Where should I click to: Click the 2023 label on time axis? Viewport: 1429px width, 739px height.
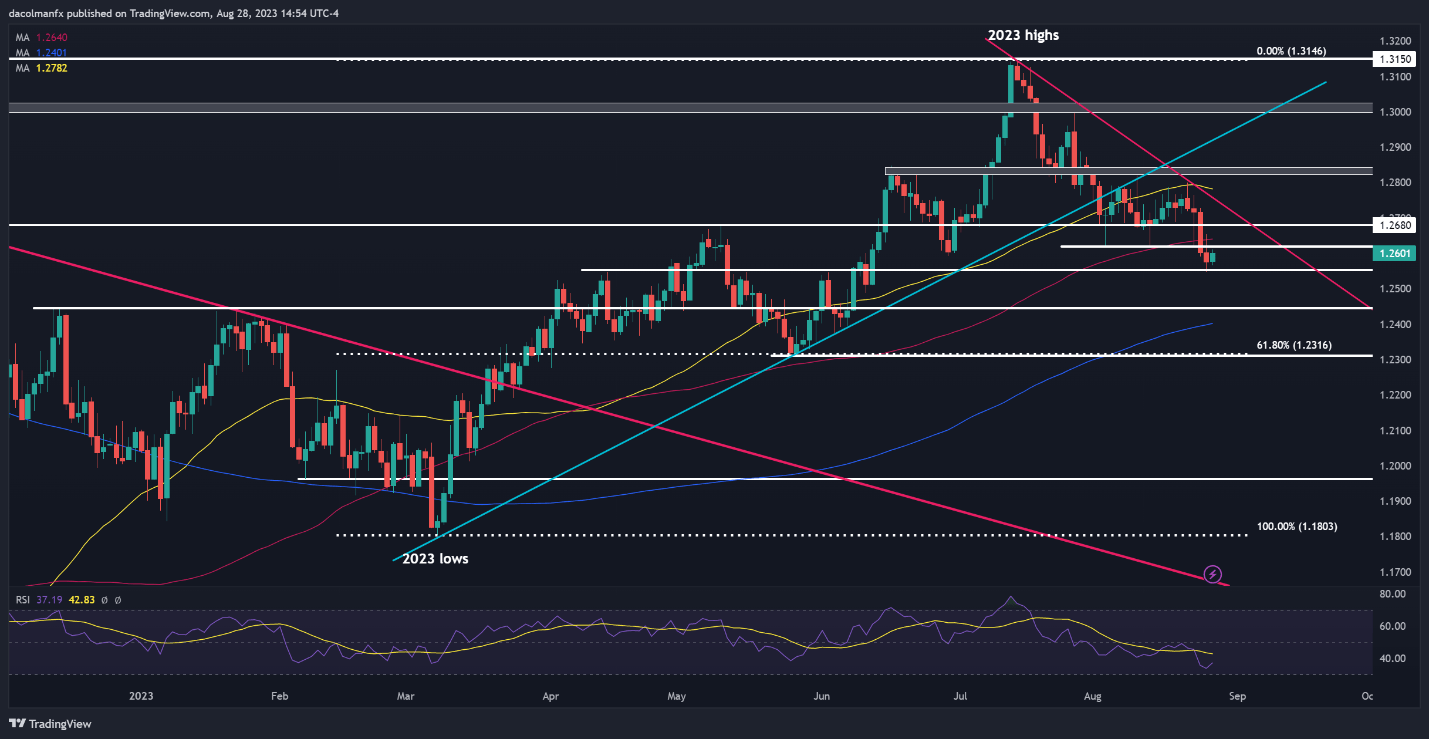pyautogui.click(x=141, y=696)
